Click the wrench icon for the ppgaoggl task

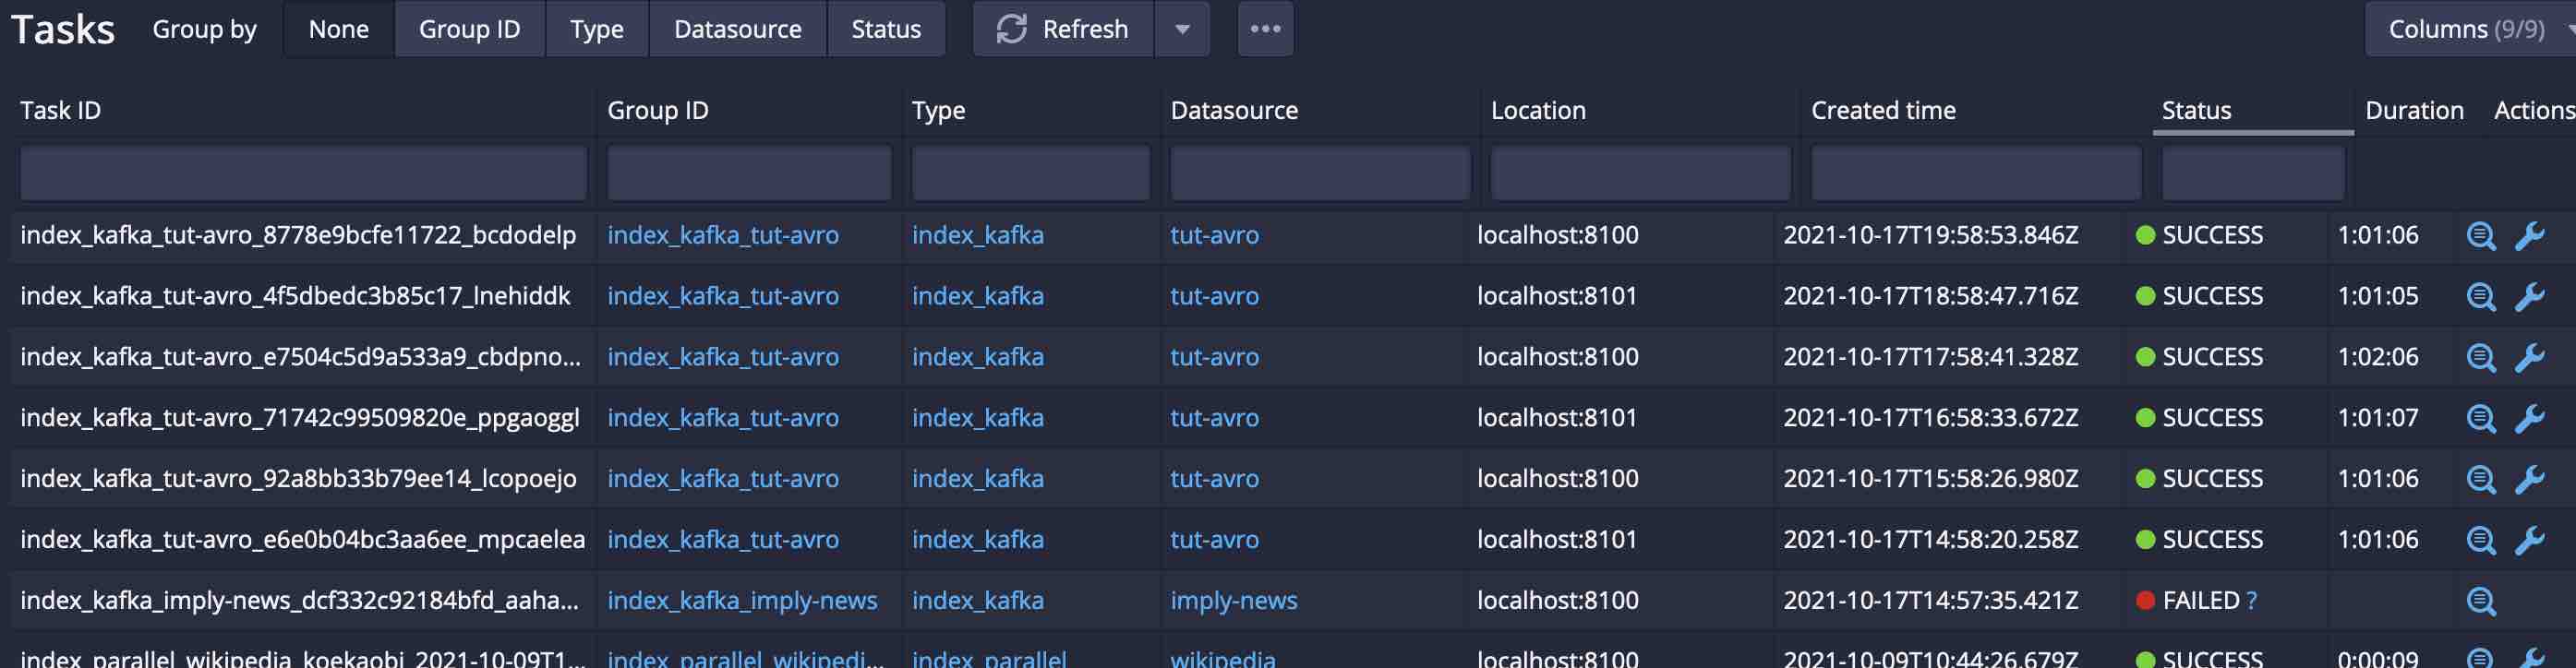tap(2529, 418)
